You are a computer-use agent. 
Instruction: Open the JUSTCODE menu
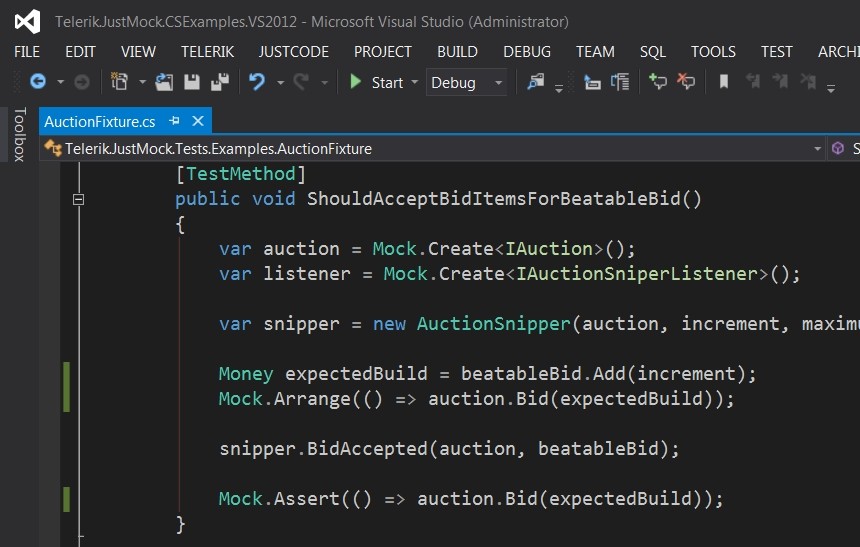[293, 52]
